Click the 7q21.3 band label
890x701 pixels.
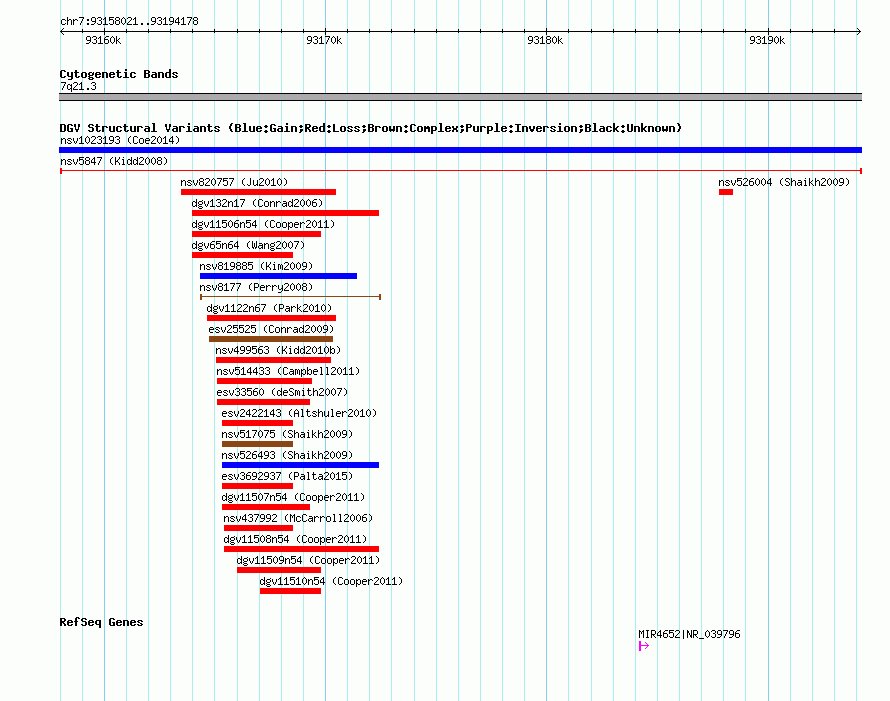[x=78, y=86]
